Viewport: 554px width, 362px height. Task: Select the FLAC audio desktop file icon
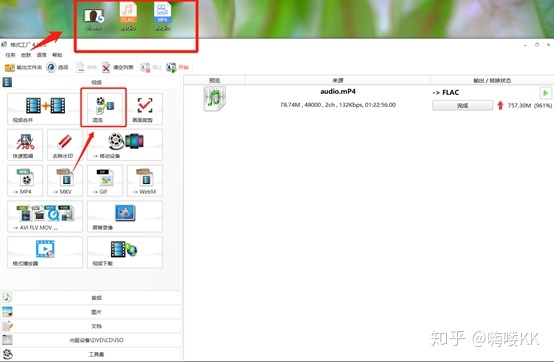(128, 17)
